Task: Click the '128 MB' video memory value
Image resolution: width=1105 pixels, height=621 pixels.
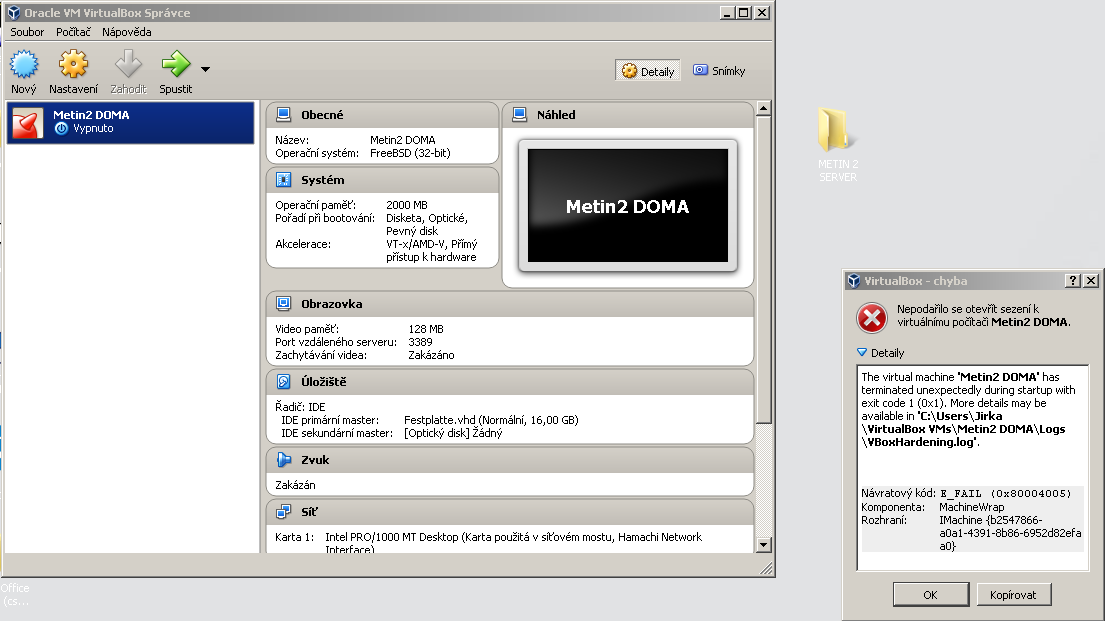Action: tap(426, 329)
